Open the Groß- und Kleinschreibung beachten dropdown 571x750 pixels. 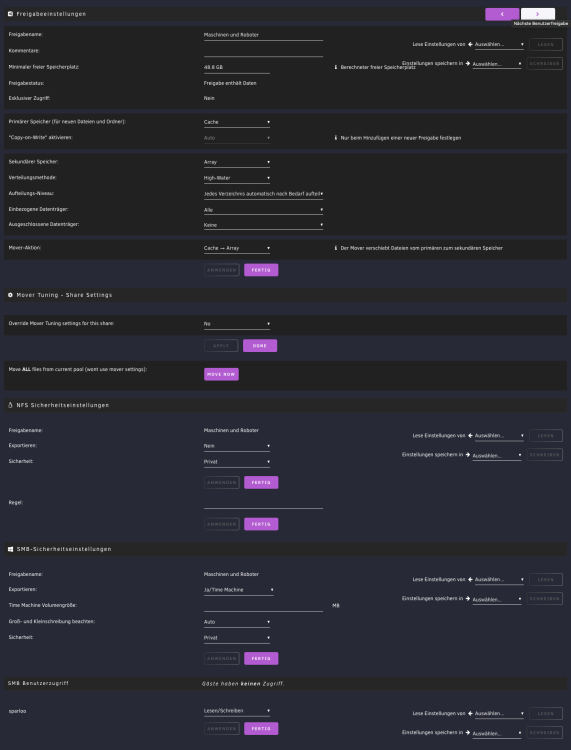(x=237, y=622)
